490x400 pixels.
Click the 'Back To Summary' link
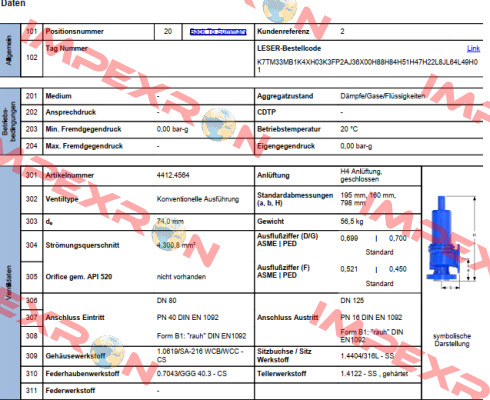click(x=218, y=32)
